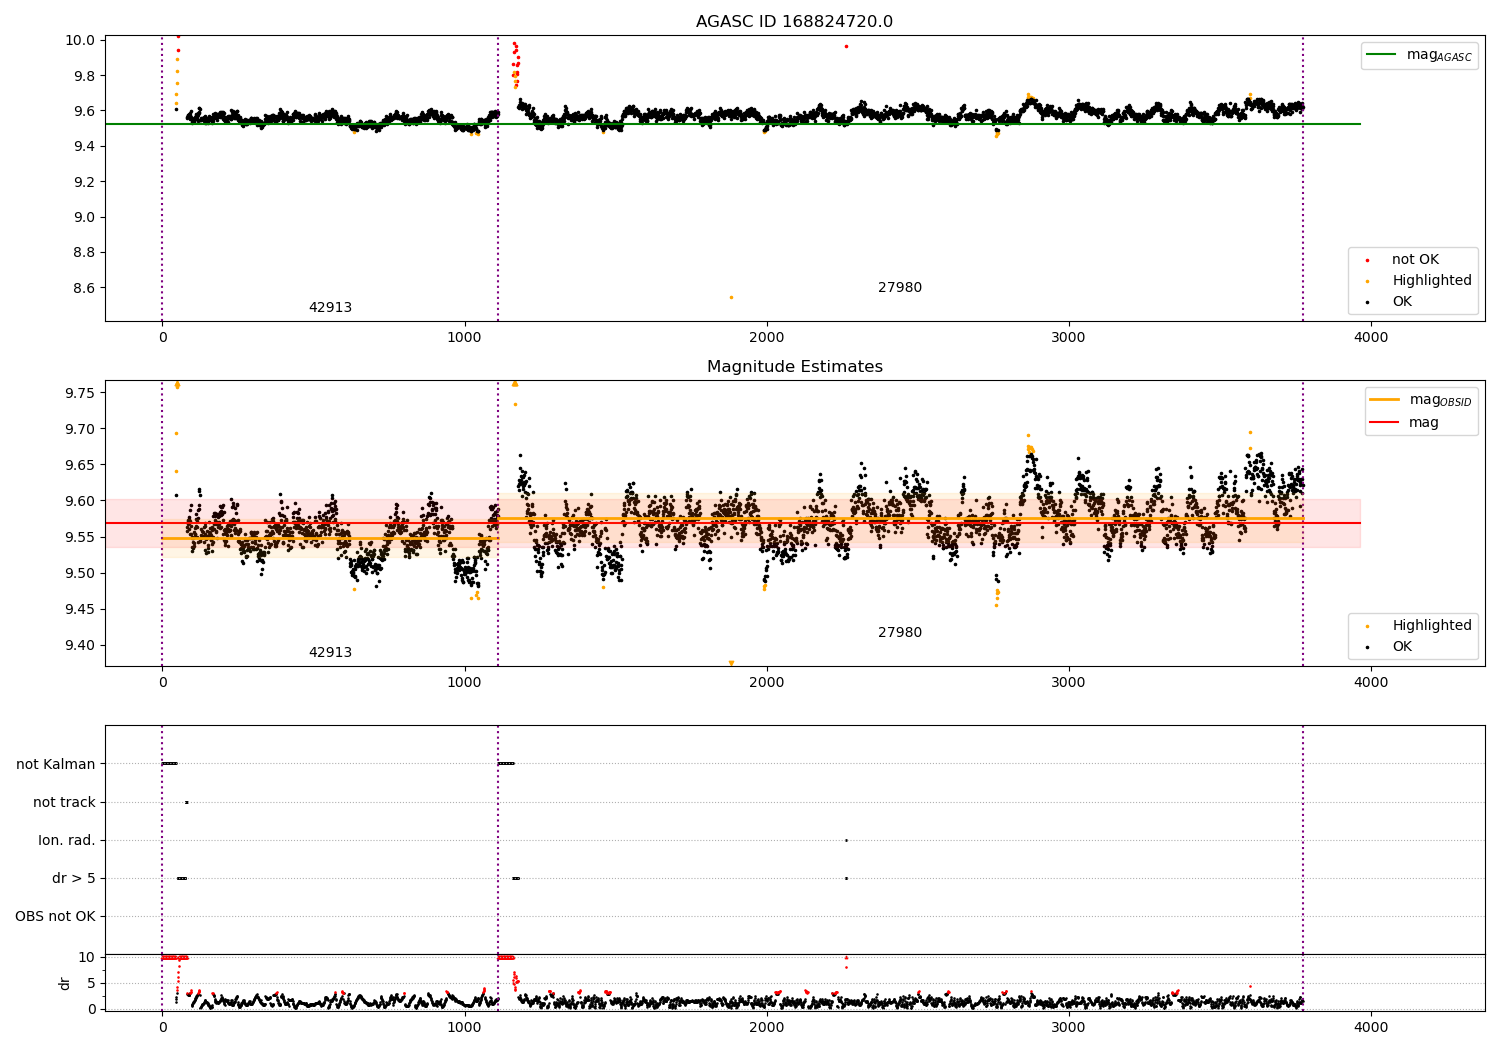Click the "not OK" legend entry
This screenshot has height=1050, width=1500.
coord(1415,260)
